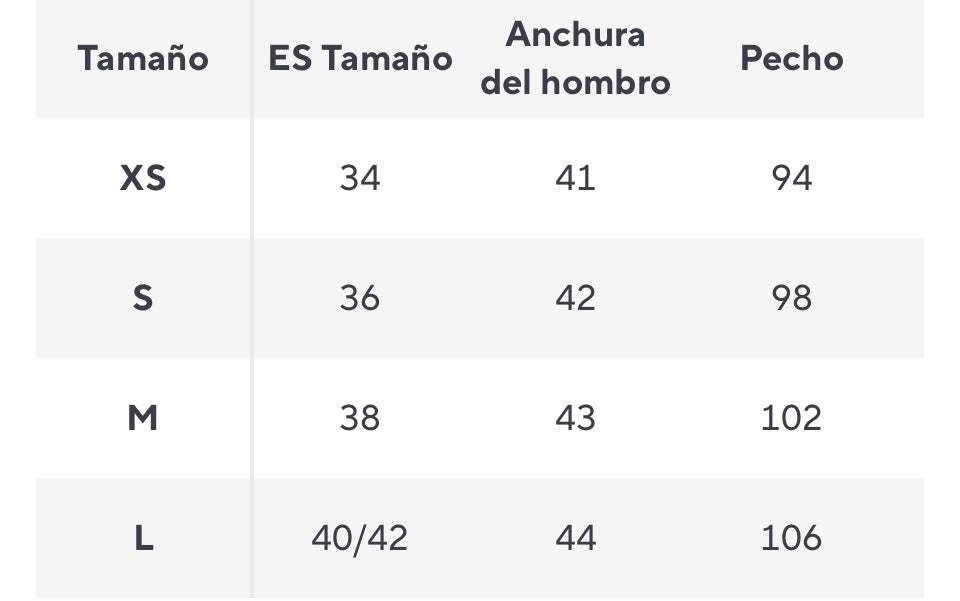
Task: Click ES size value 34
Action: 360,178
